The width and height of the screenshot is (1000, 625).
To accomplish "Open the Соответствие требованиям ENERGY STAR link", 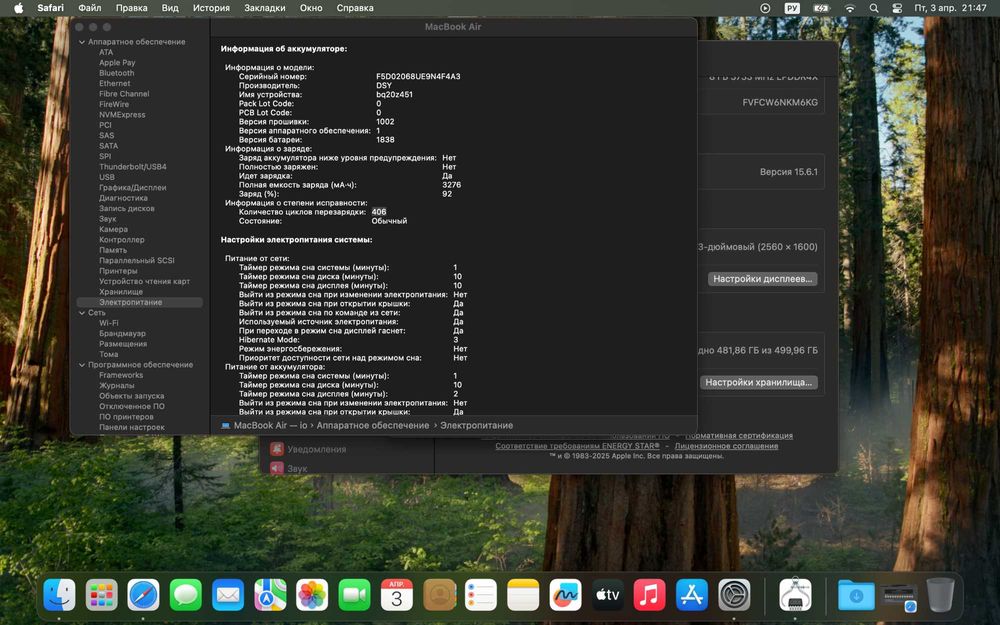I will pyautogui.click(x=577, y=446).
